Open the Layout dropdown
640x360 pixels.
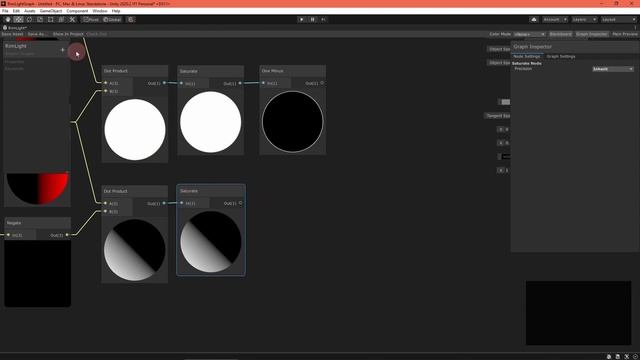619,20
